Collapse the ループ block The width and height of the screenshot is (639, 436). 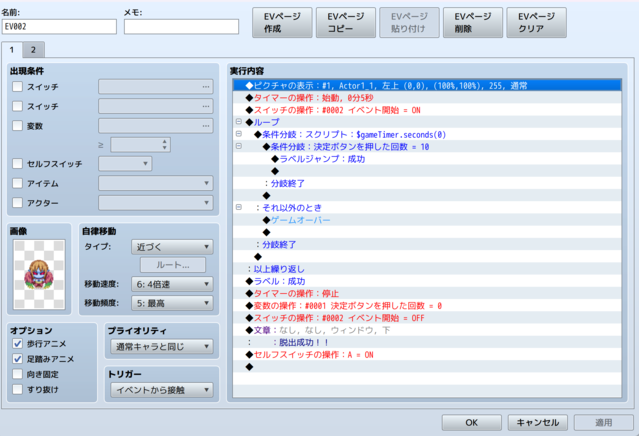tap(239, 121)
